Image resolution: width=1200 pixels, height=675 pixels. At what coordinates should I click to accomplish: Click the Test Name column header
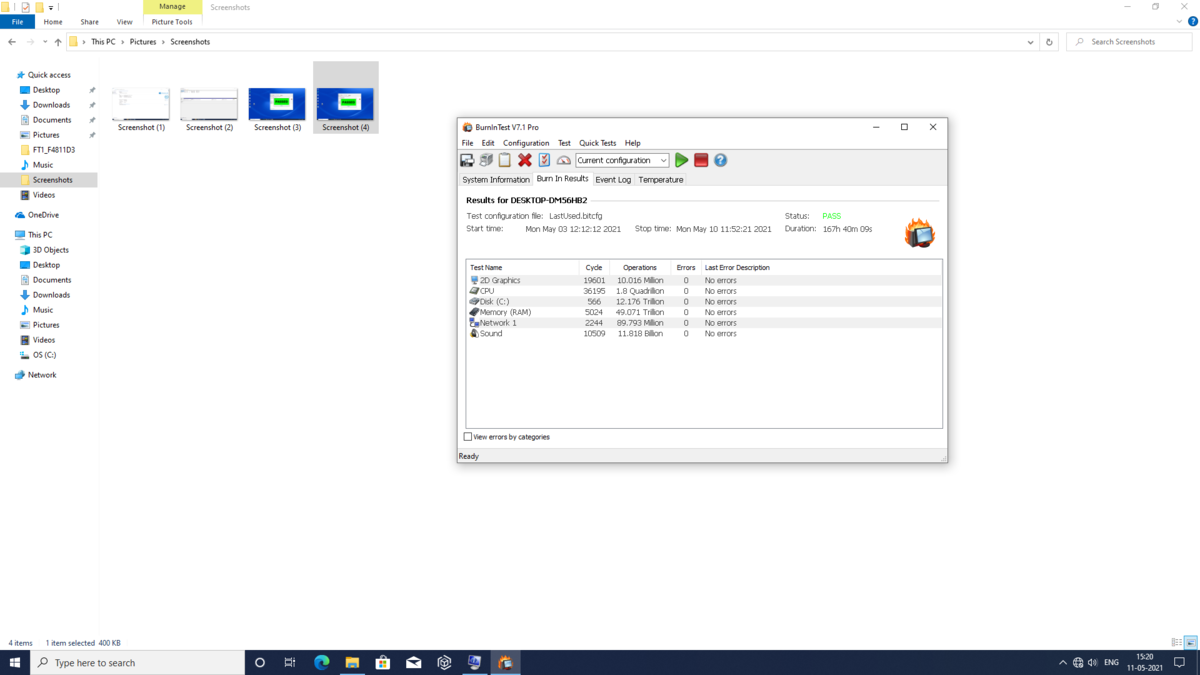pos(522,268)
